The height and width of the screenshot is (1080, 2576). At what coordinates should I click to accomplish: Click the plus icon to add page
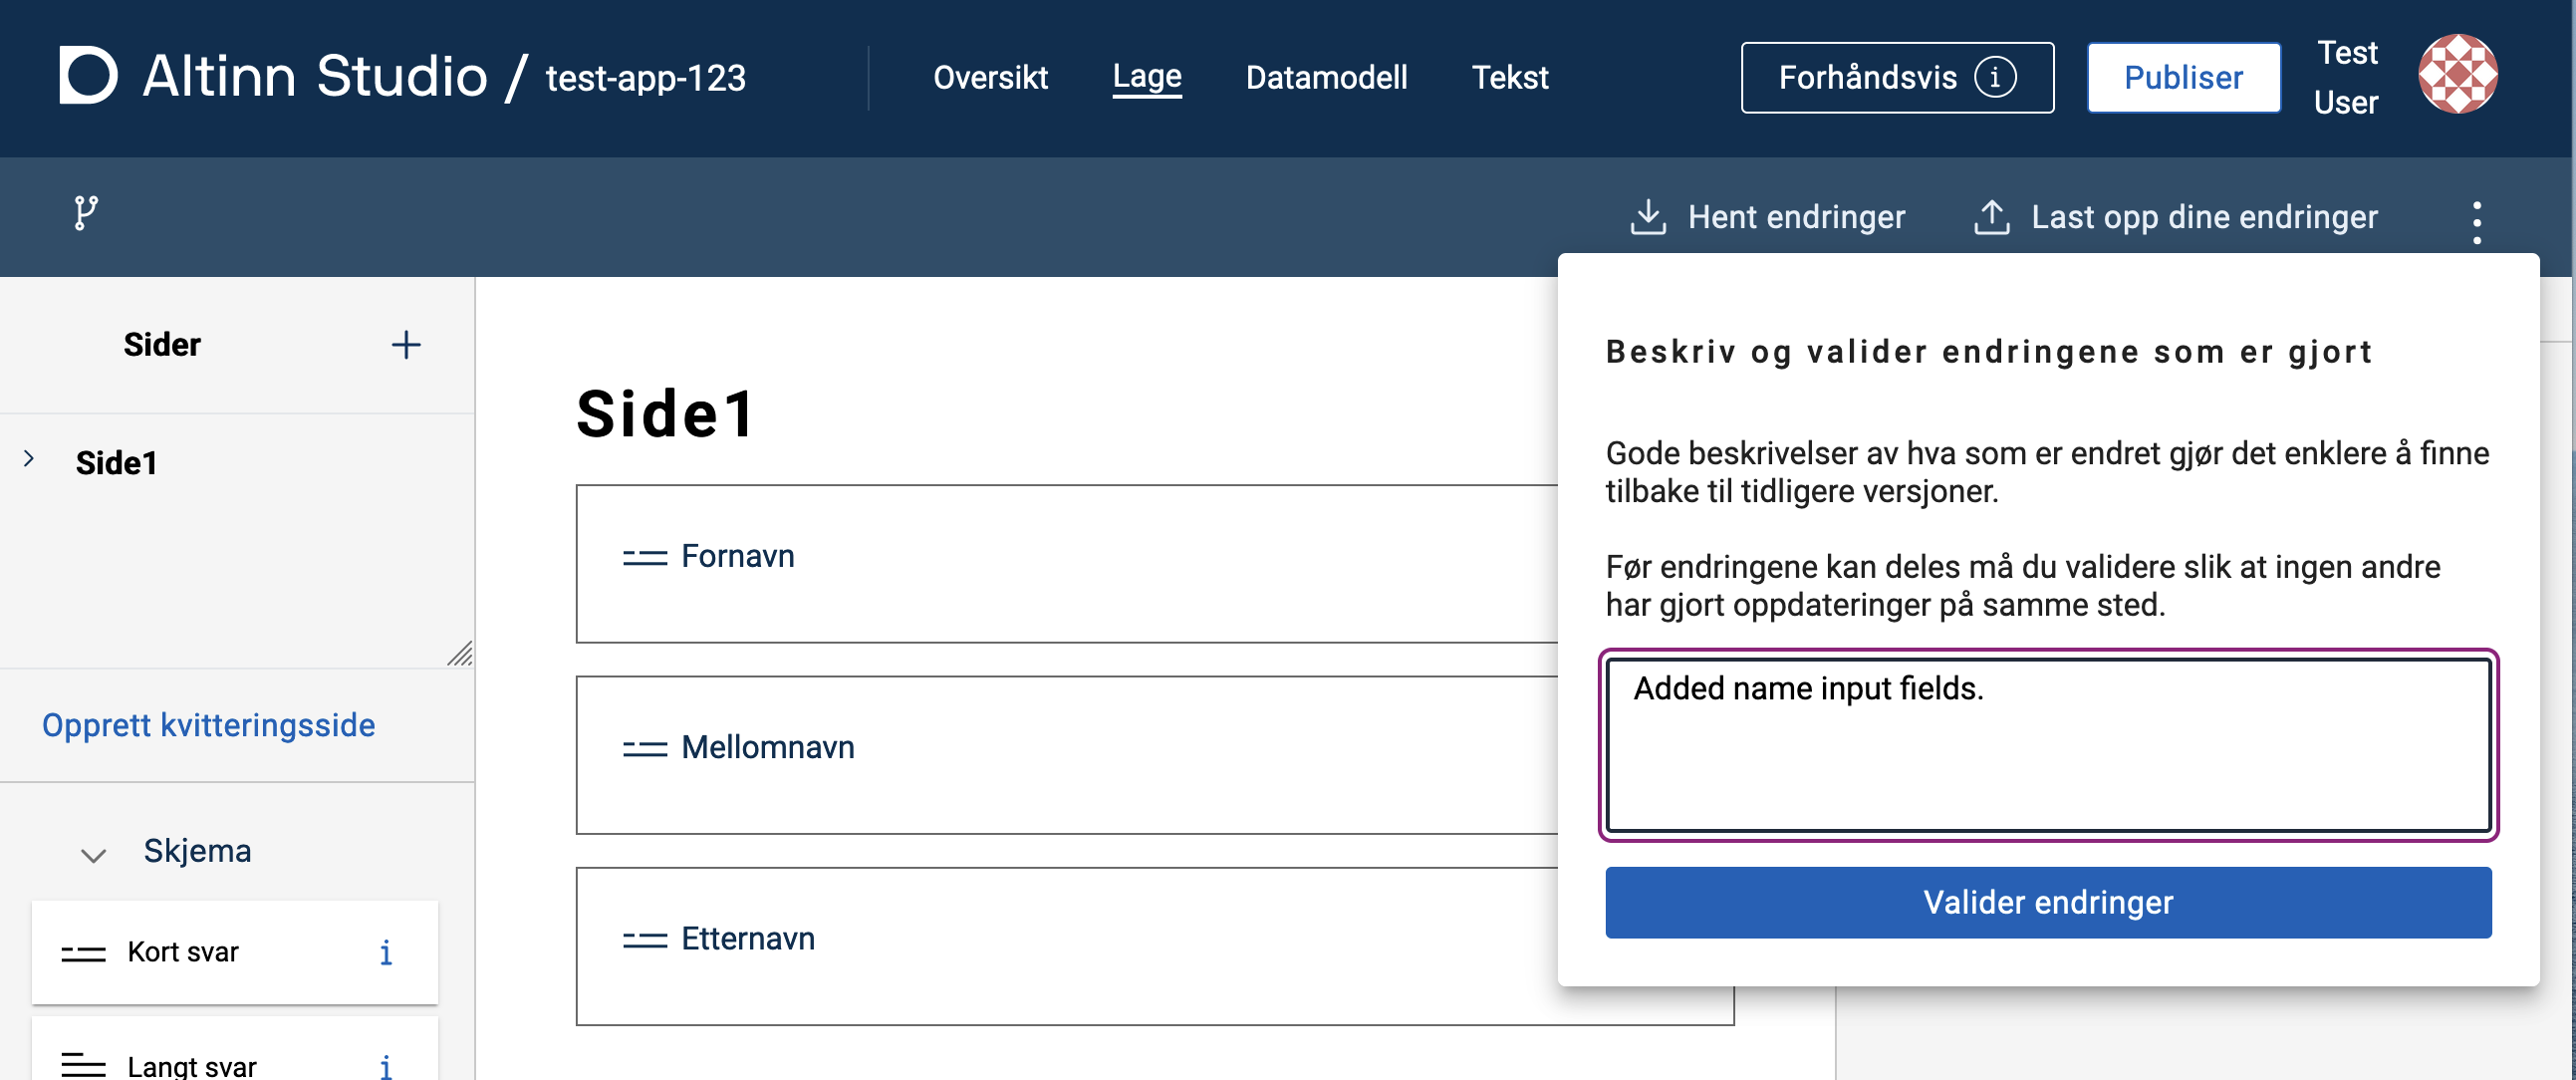click(405, 345)
